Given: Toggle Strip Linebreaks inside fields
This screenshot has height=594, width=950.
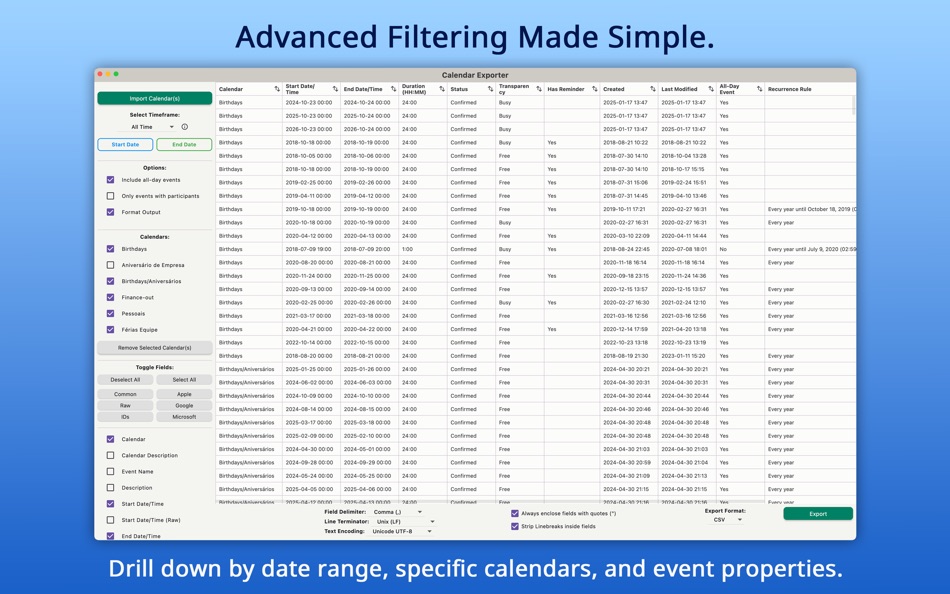Looking at the screenshot, I should [515, 526].
